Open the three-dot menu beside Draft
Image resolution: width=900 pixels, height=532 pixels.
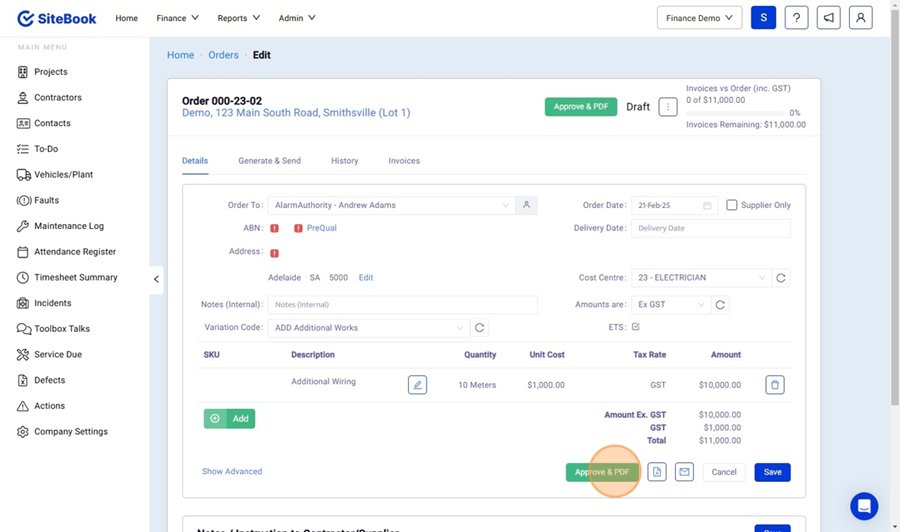pos(668,107)
